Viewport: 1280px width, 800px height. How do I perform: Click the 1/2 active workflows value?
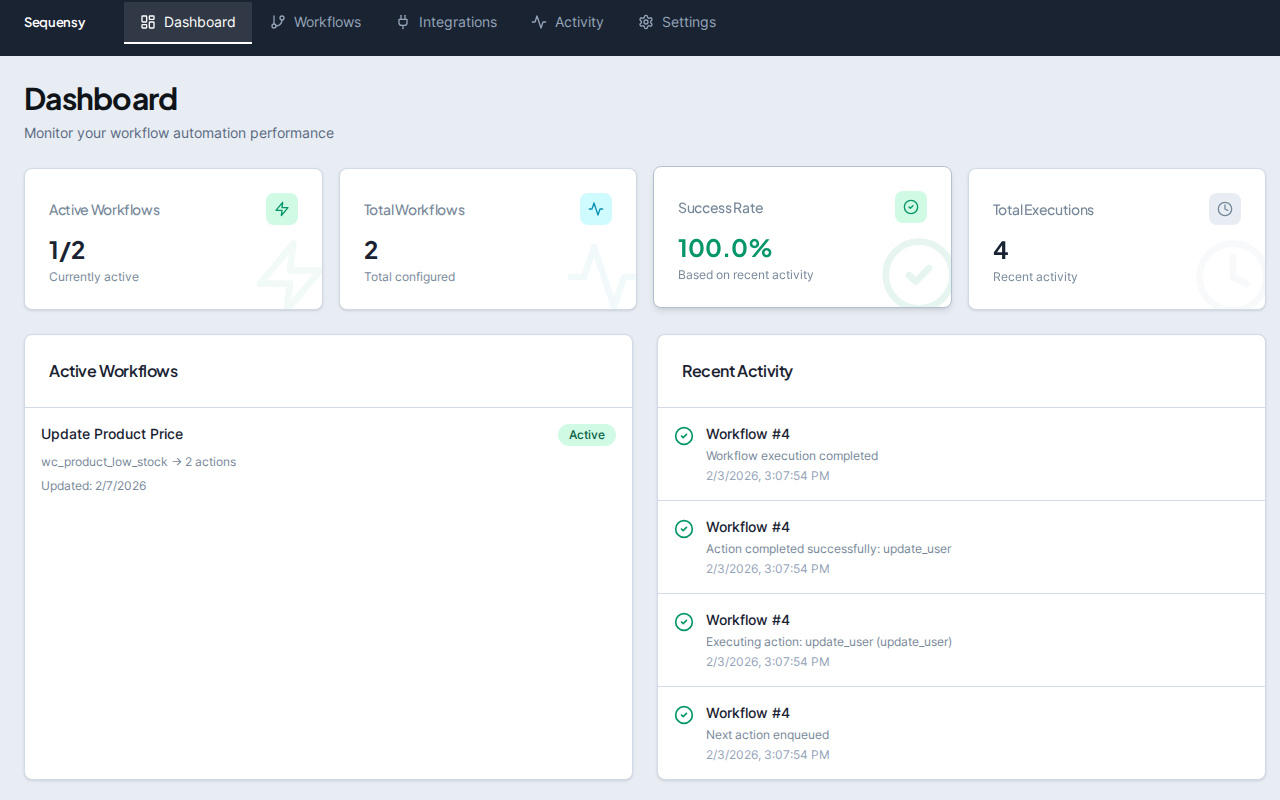point(67,250)
